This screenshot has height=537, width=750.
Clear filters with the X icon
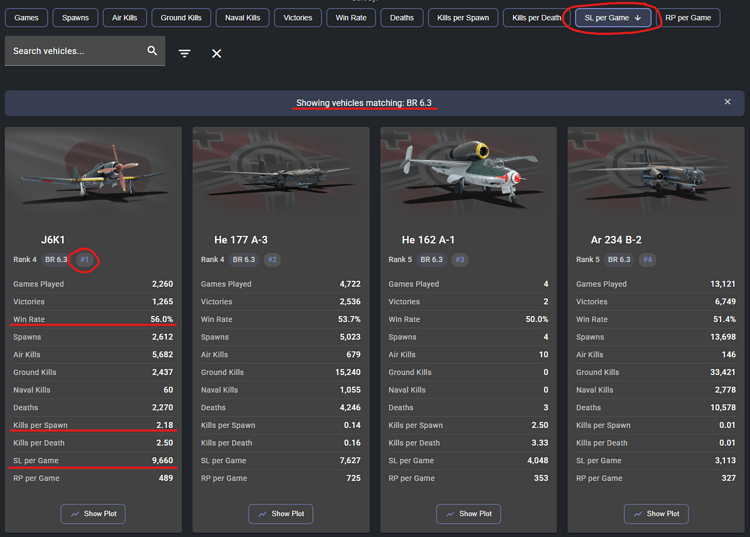216,53
